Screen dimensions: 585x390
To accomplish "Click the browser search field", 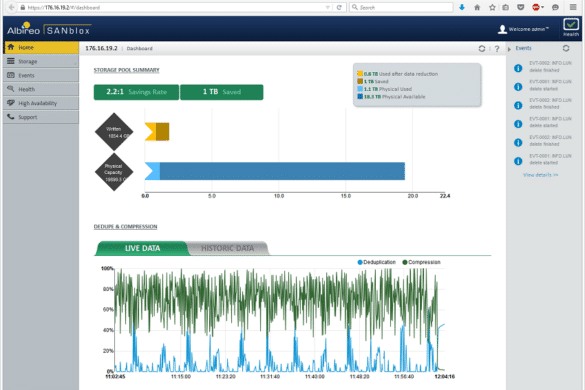I will click(401, 7).
